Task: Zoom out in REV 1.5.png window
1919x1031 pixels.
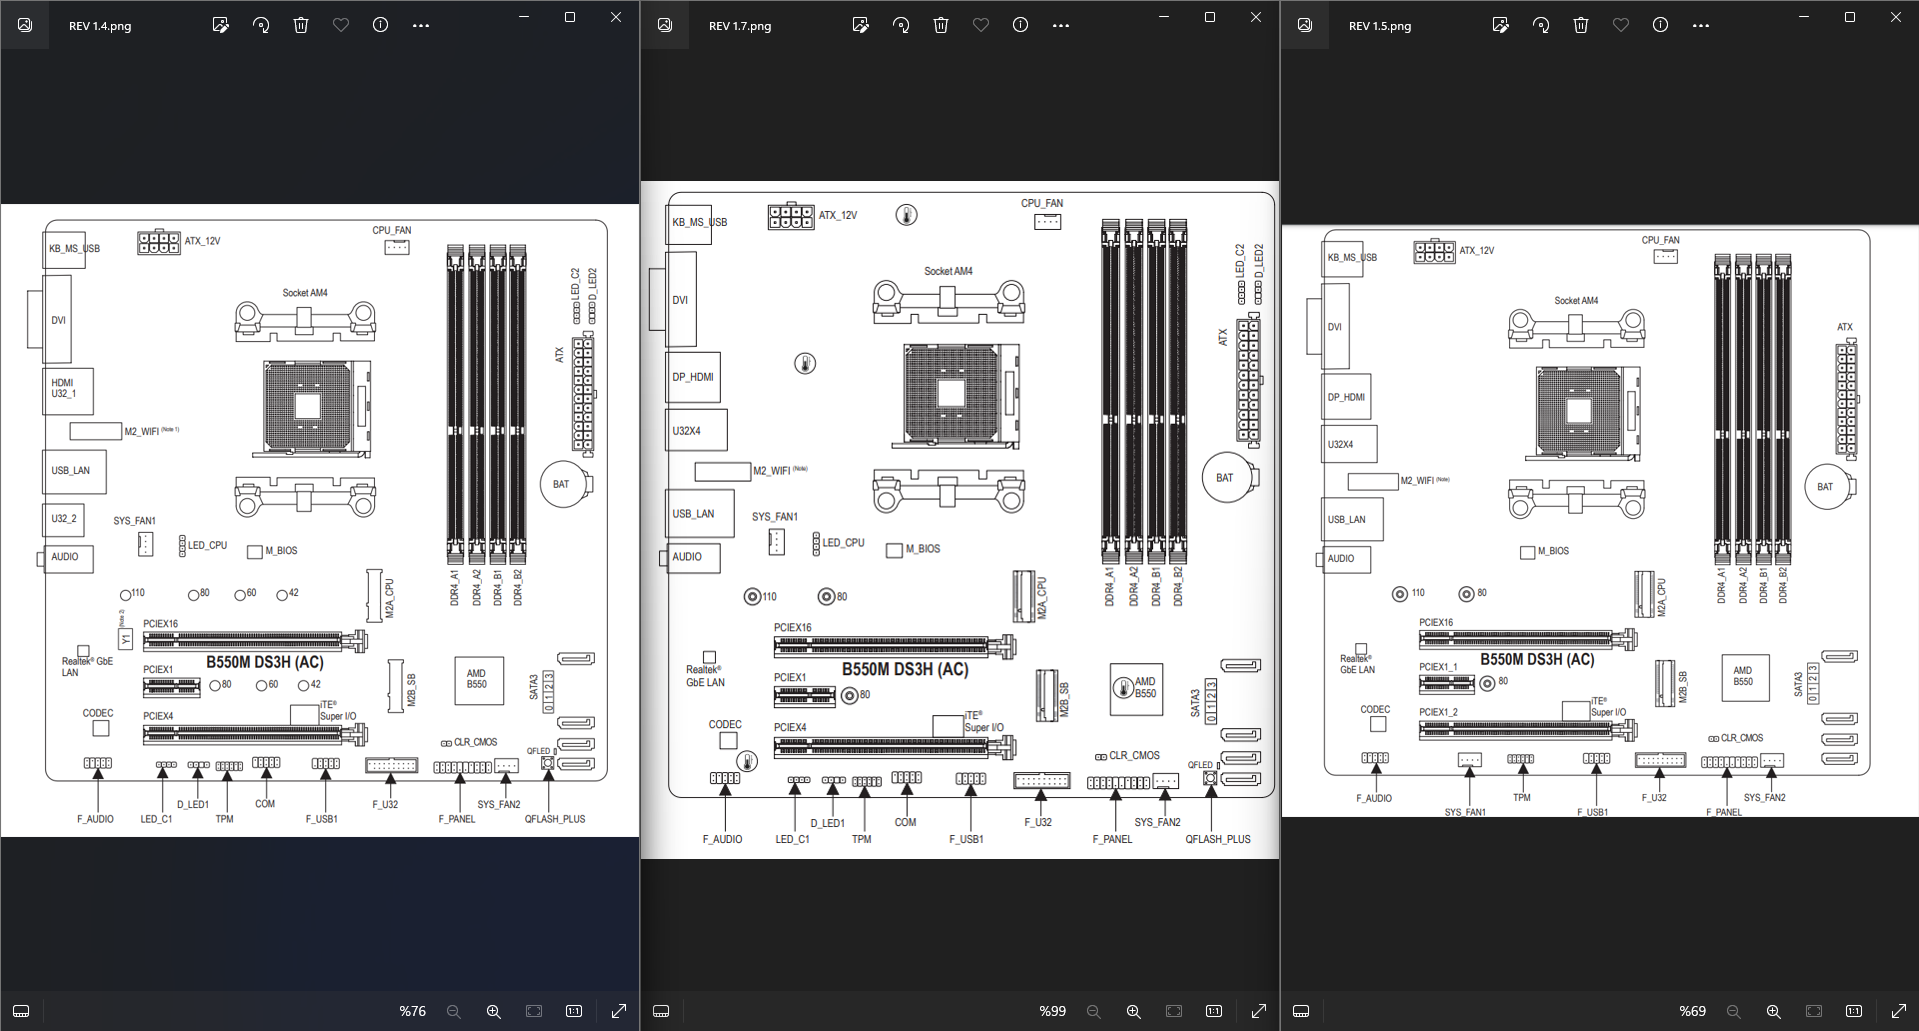Action: (x=1734, y=1011)
